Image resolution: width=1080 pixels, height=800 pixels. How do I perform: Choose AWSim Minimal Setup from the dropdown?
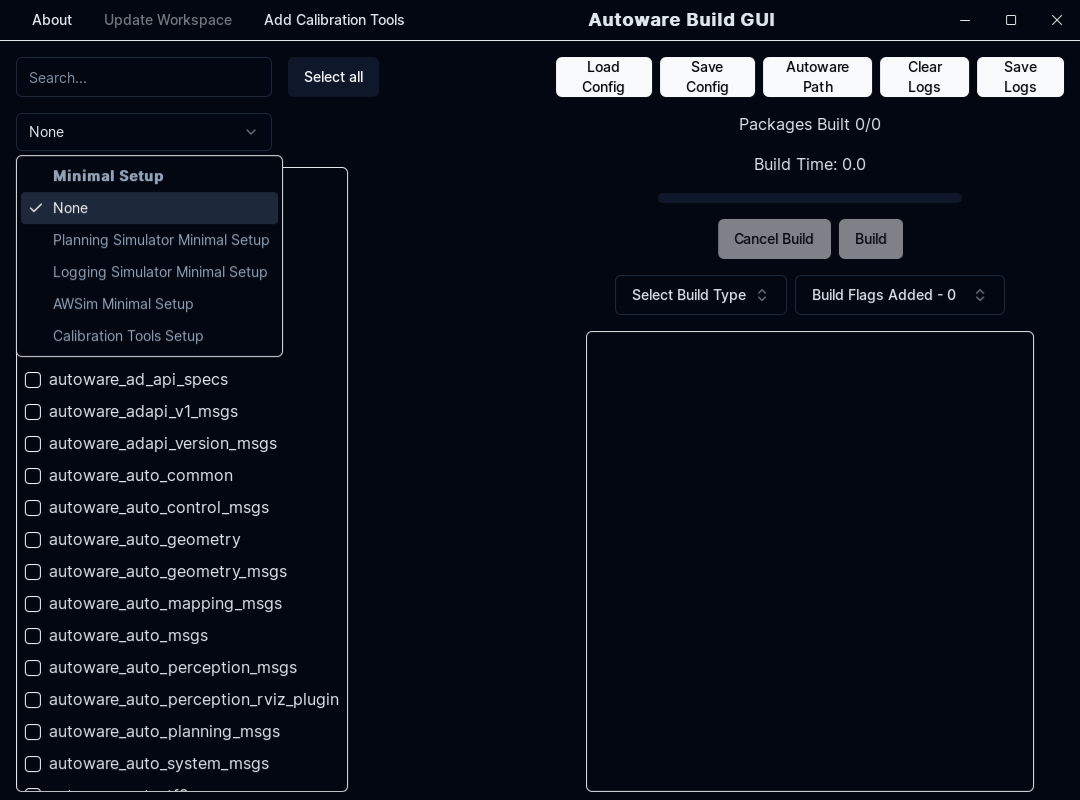click(123, 304)
